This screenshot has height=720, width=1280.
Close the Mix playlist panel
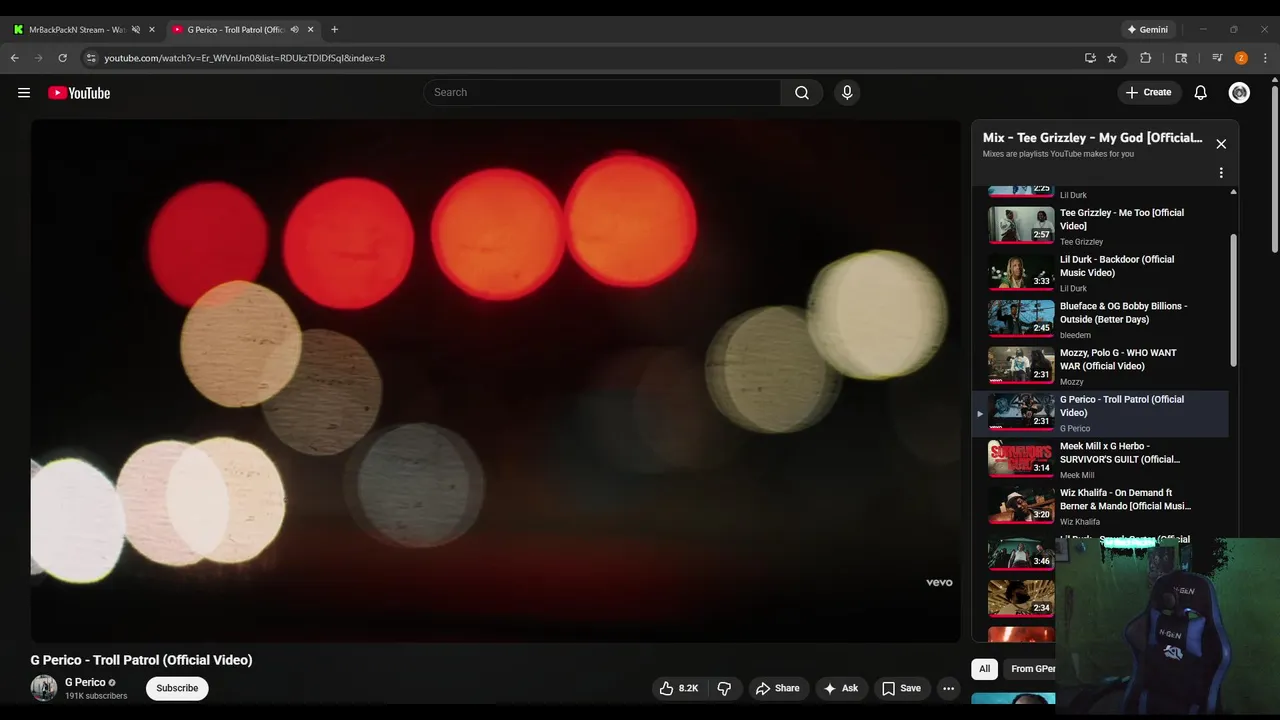pyautogui.click(x=1221, y=144)
